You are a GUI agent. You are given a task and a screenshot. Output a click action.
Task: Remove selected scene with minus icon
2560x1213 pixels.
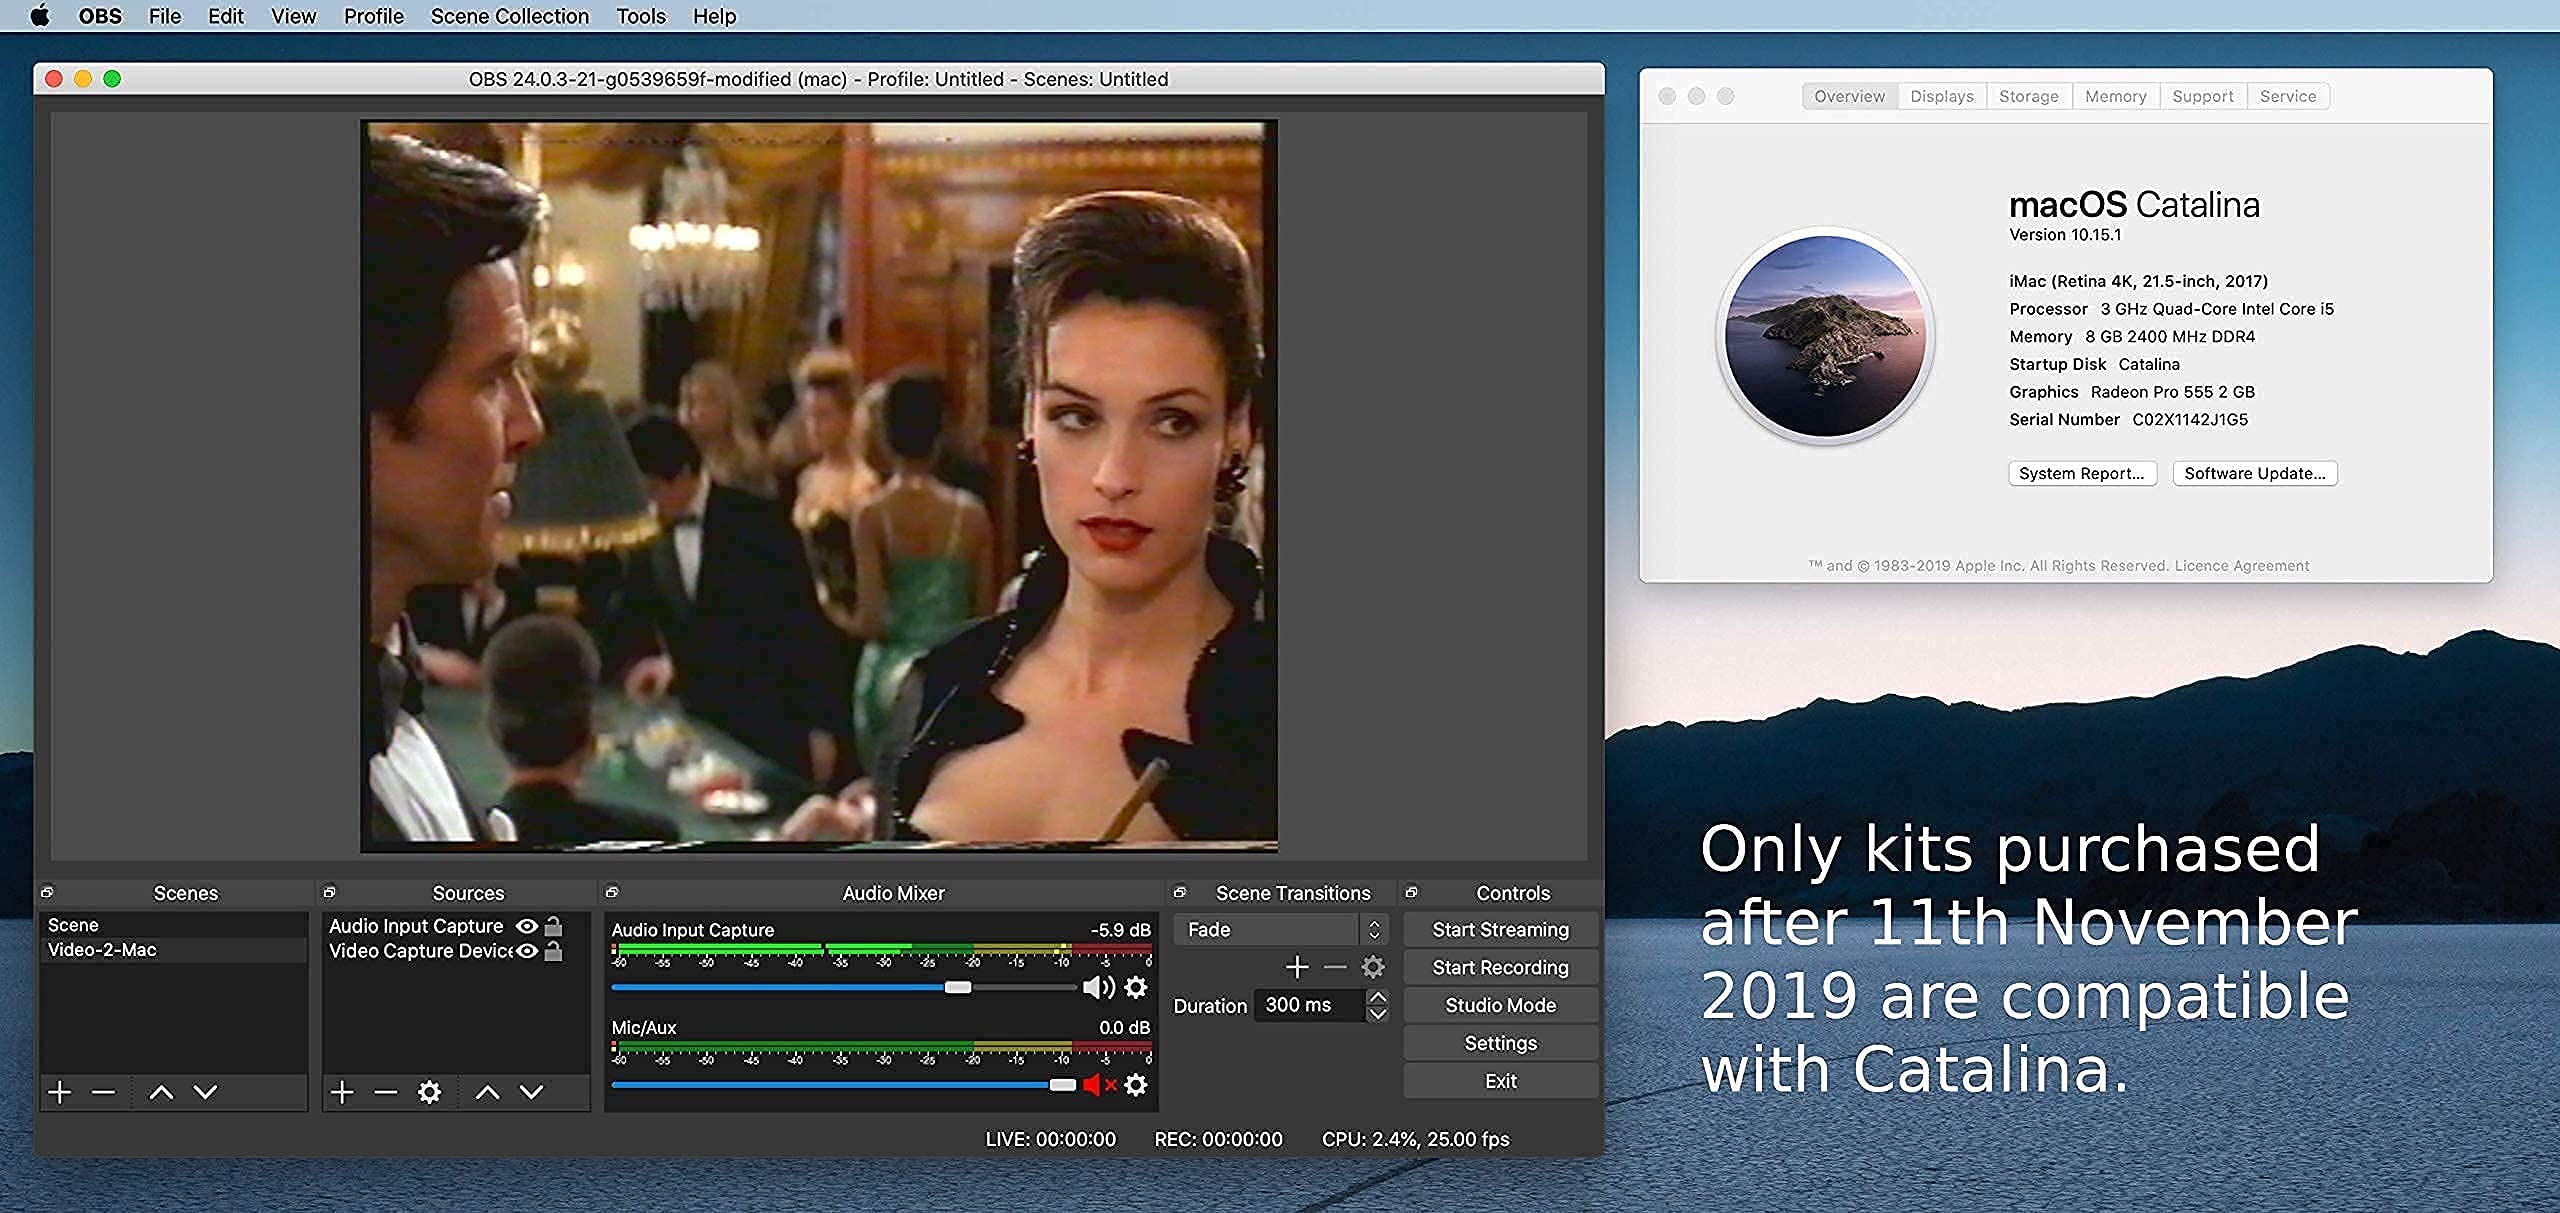tap(103, 1092)
